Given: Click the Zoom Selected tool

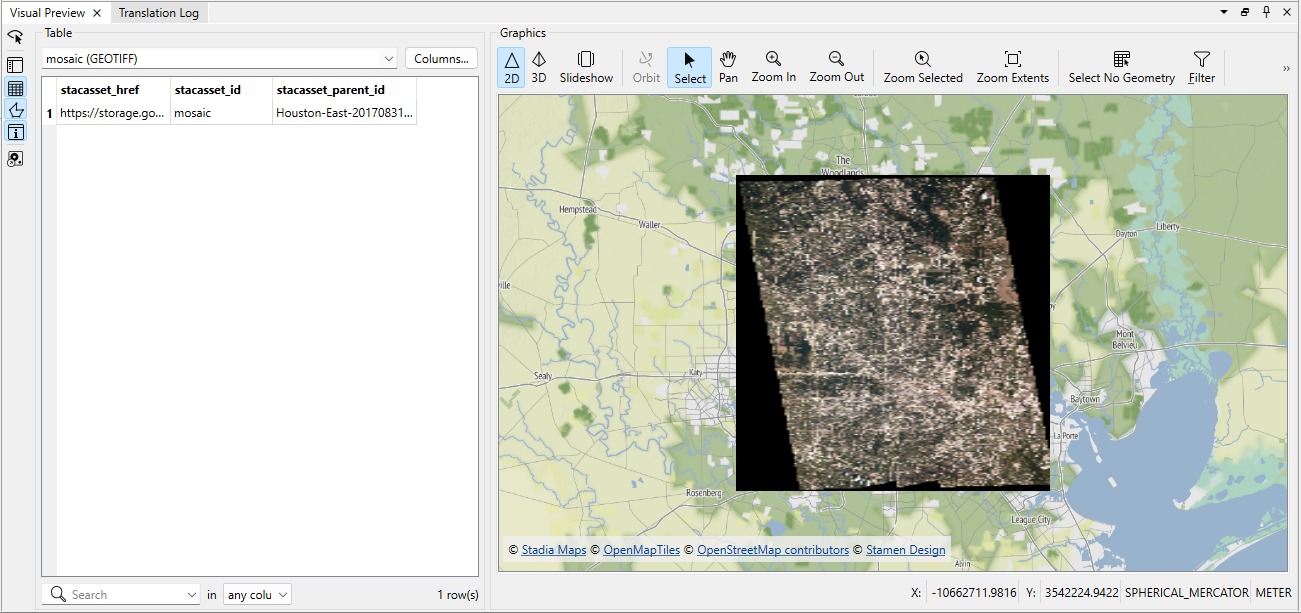Looking at the screenshot, I should 922,67.
